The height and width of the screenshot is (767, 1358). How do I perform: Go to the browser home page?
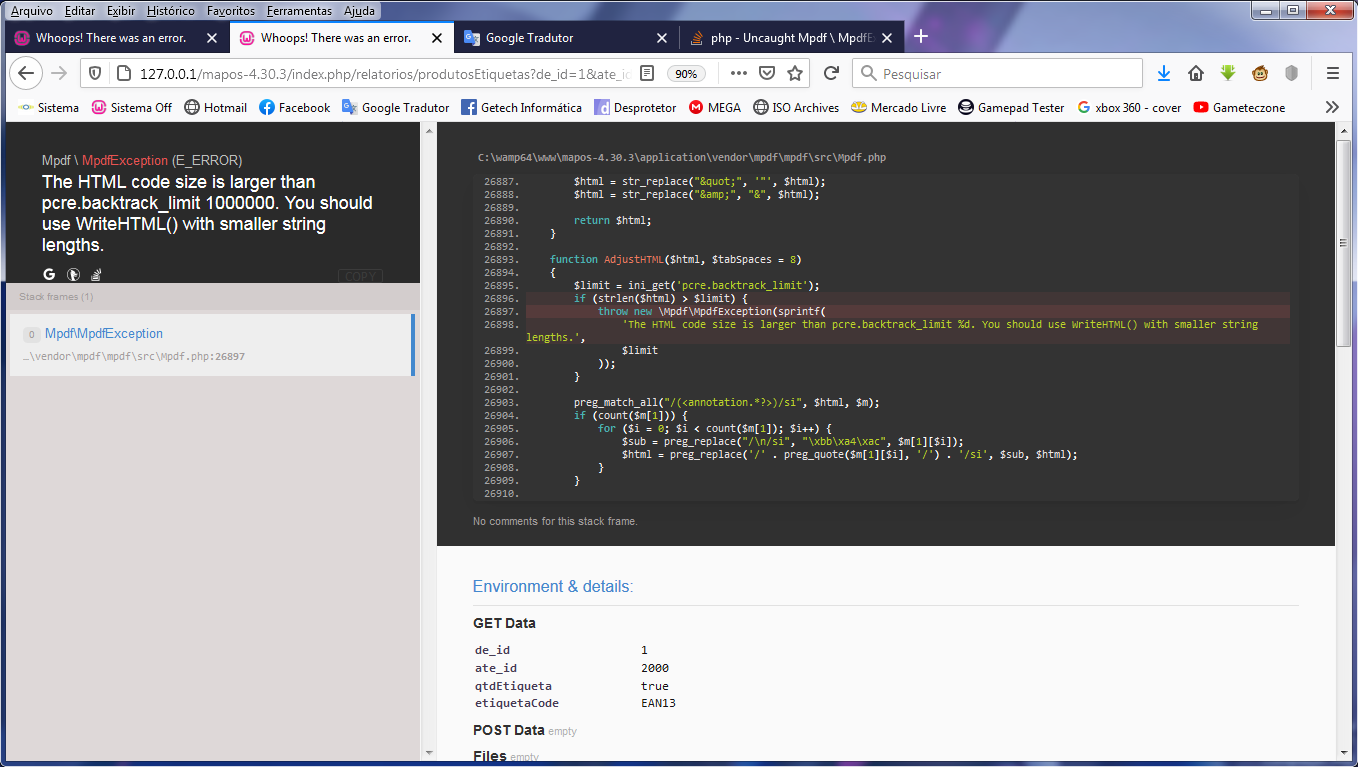coord(1195,73)
